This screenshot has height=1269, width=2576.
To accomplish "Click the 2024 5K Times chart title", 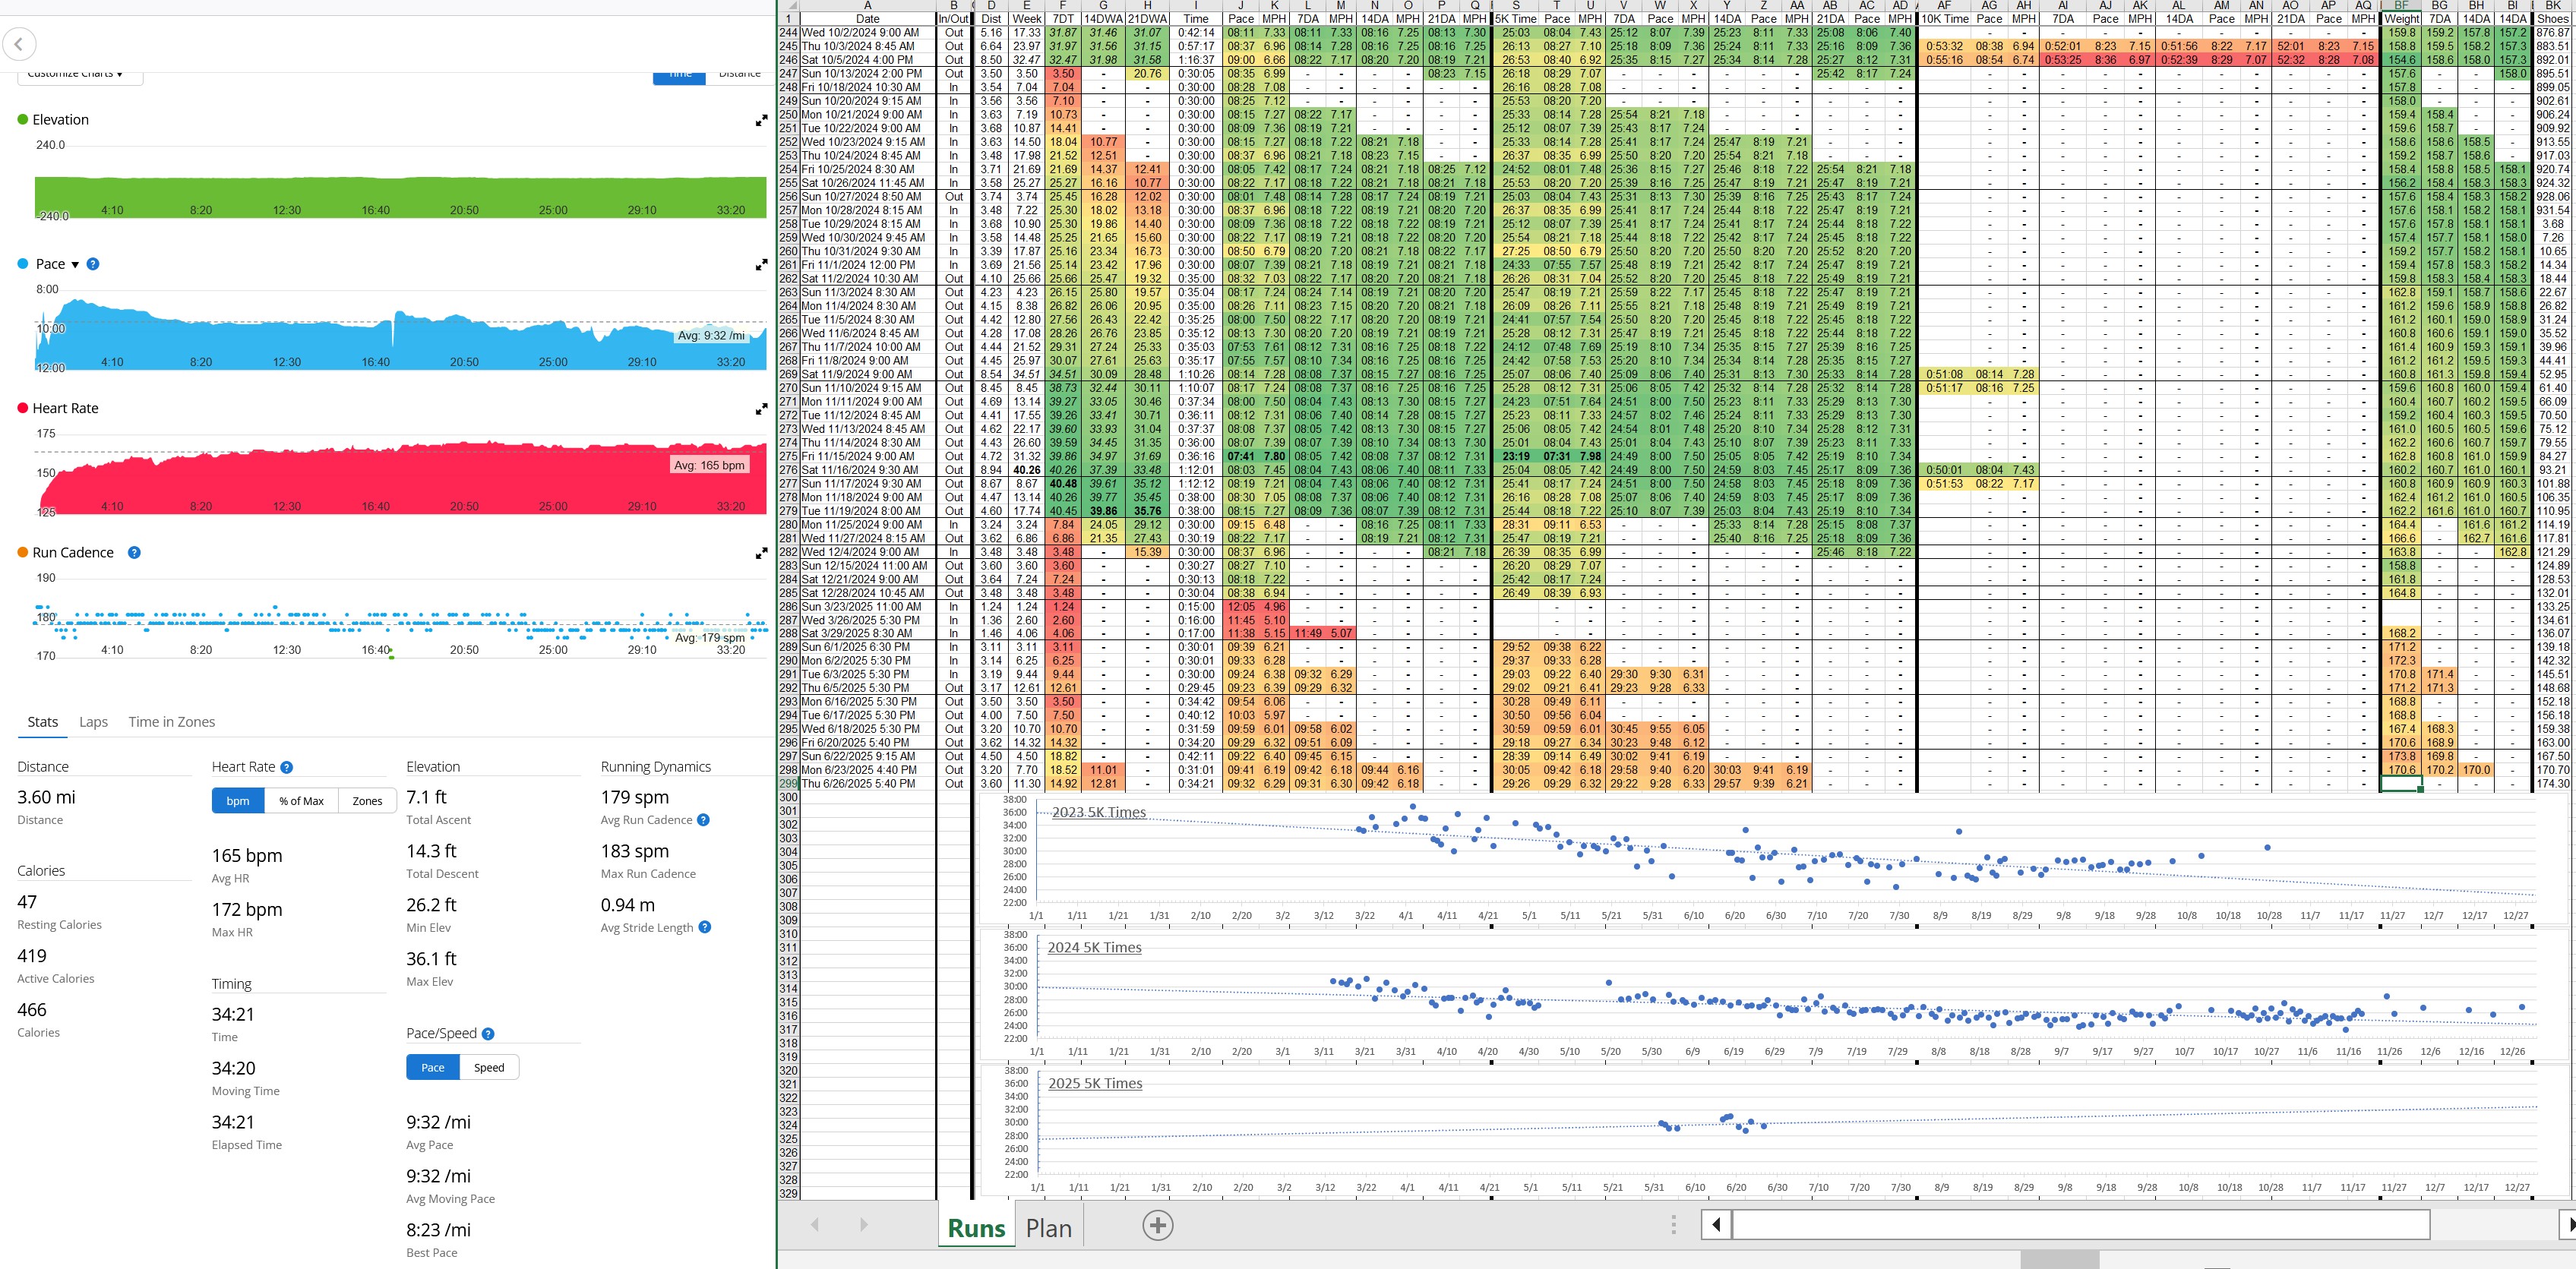I will (1094, 947).
